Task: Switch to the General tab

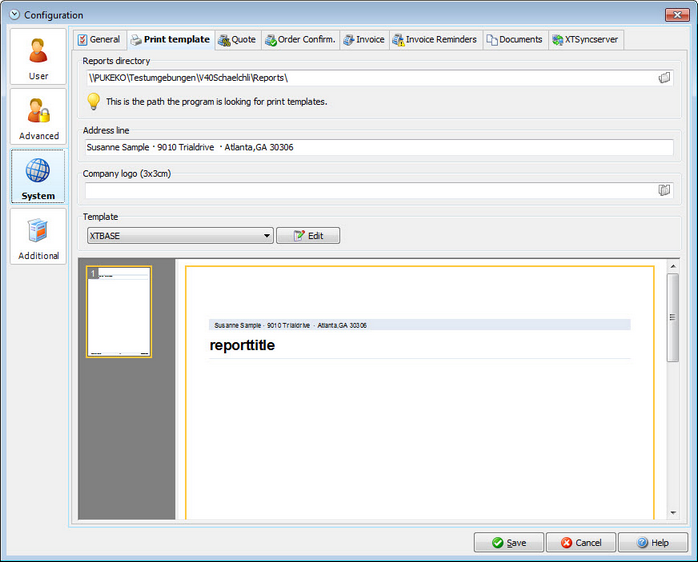Action: [100, 40]
